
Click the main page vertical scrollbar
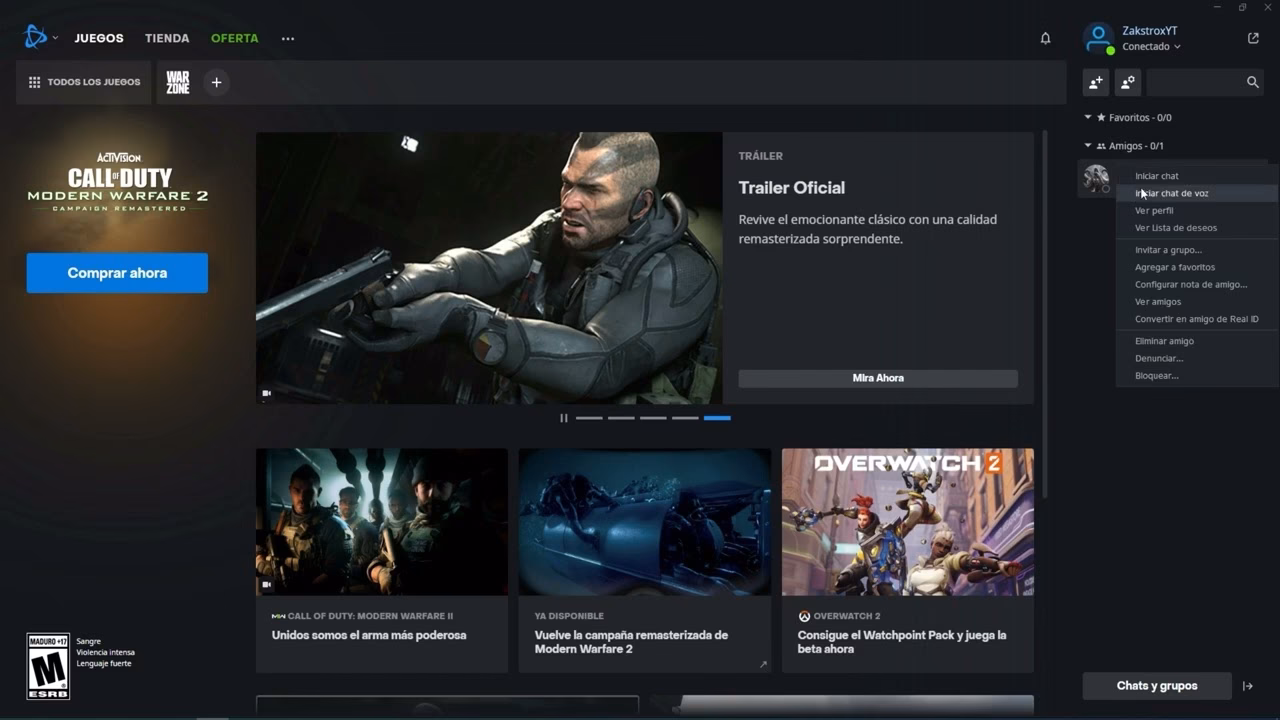(x=1045, y=315)
